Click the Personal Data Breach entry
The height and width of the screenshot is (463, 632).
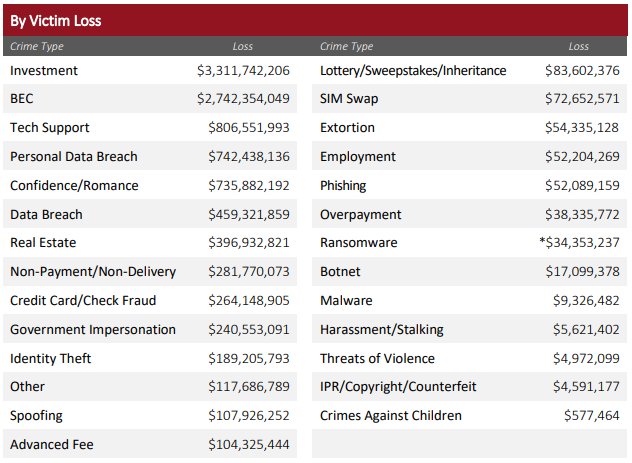pyautogui.click(x=74, y=157)
